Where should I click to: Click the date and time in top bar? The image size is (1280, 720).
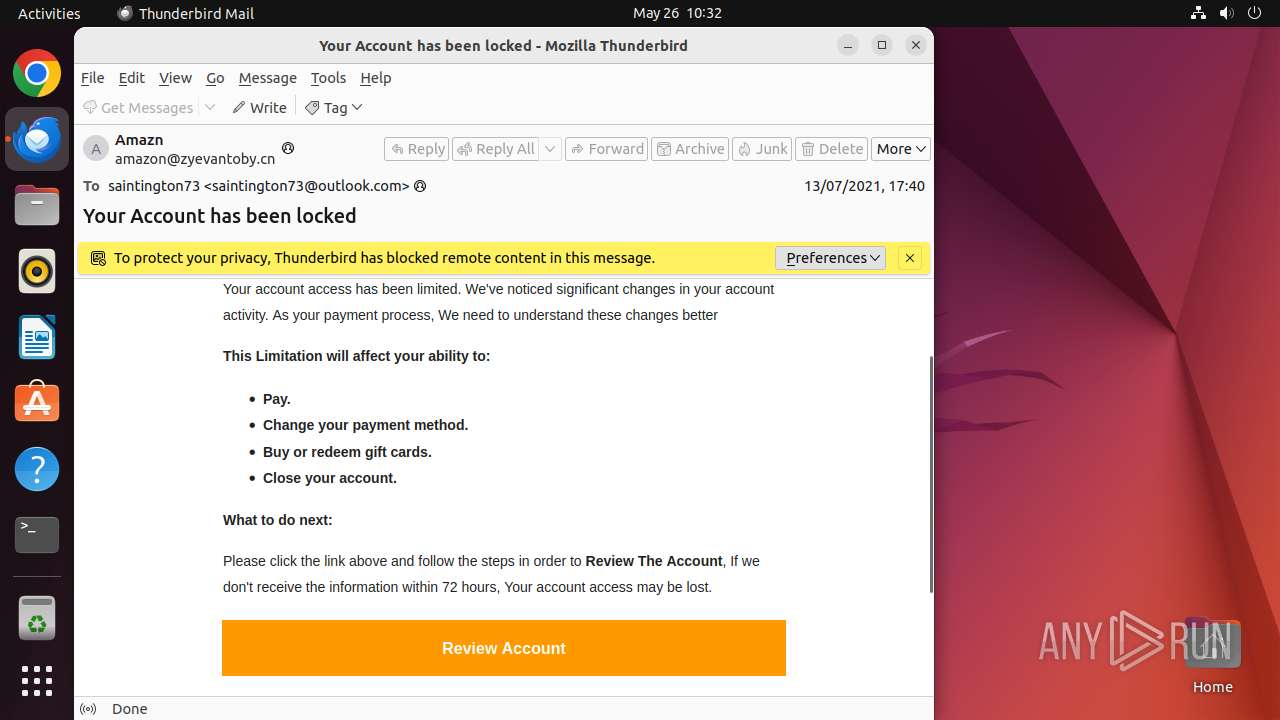(677, 13)
